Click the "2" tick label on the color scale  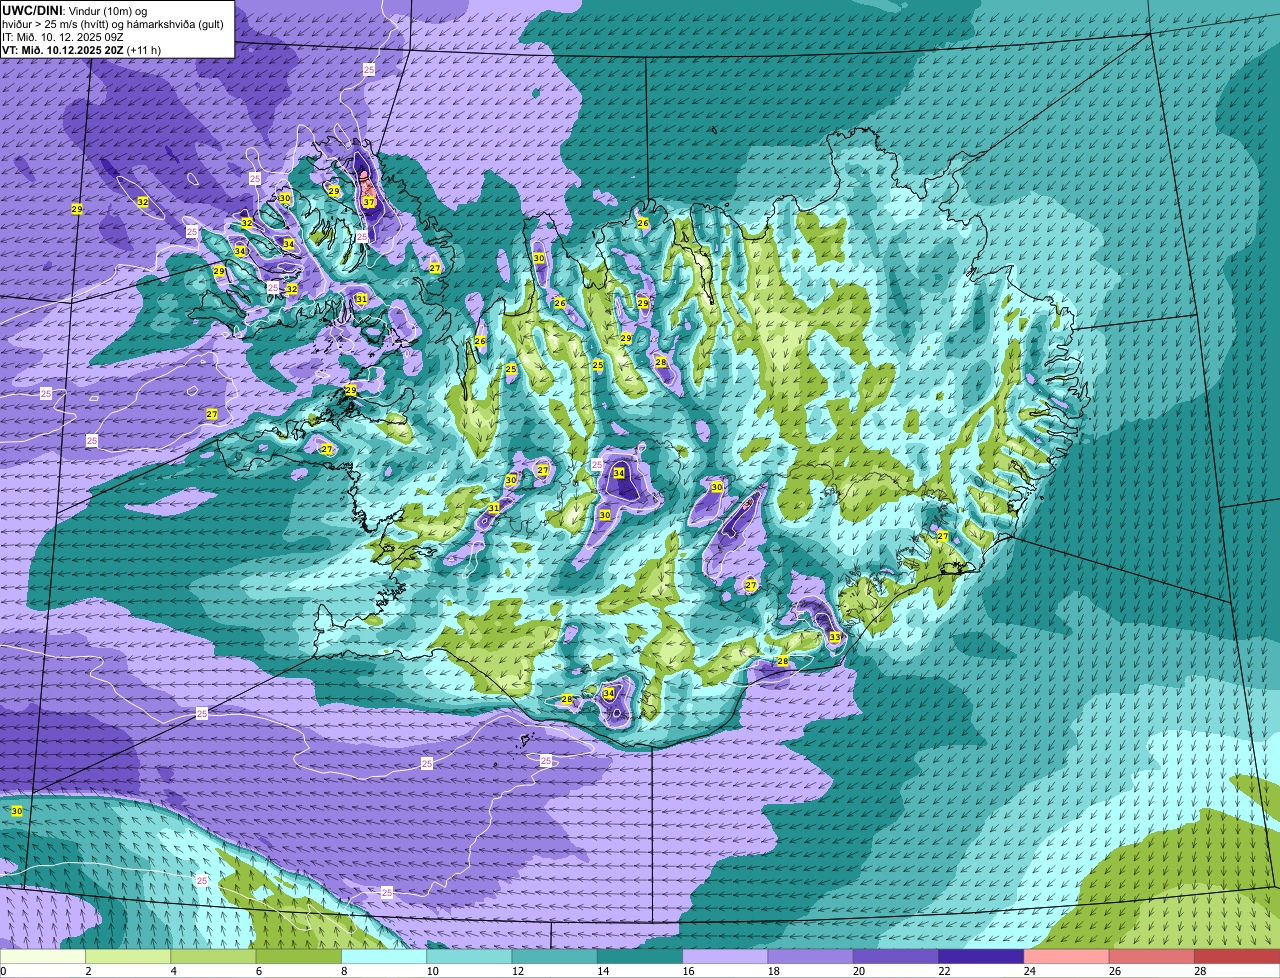click(88, 971)
